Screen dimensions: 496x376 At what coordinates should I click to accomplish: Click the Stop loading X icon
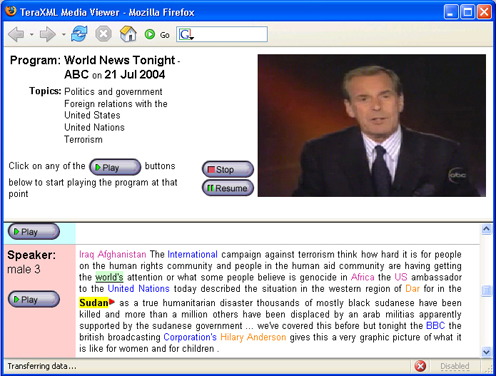point(103,34)
